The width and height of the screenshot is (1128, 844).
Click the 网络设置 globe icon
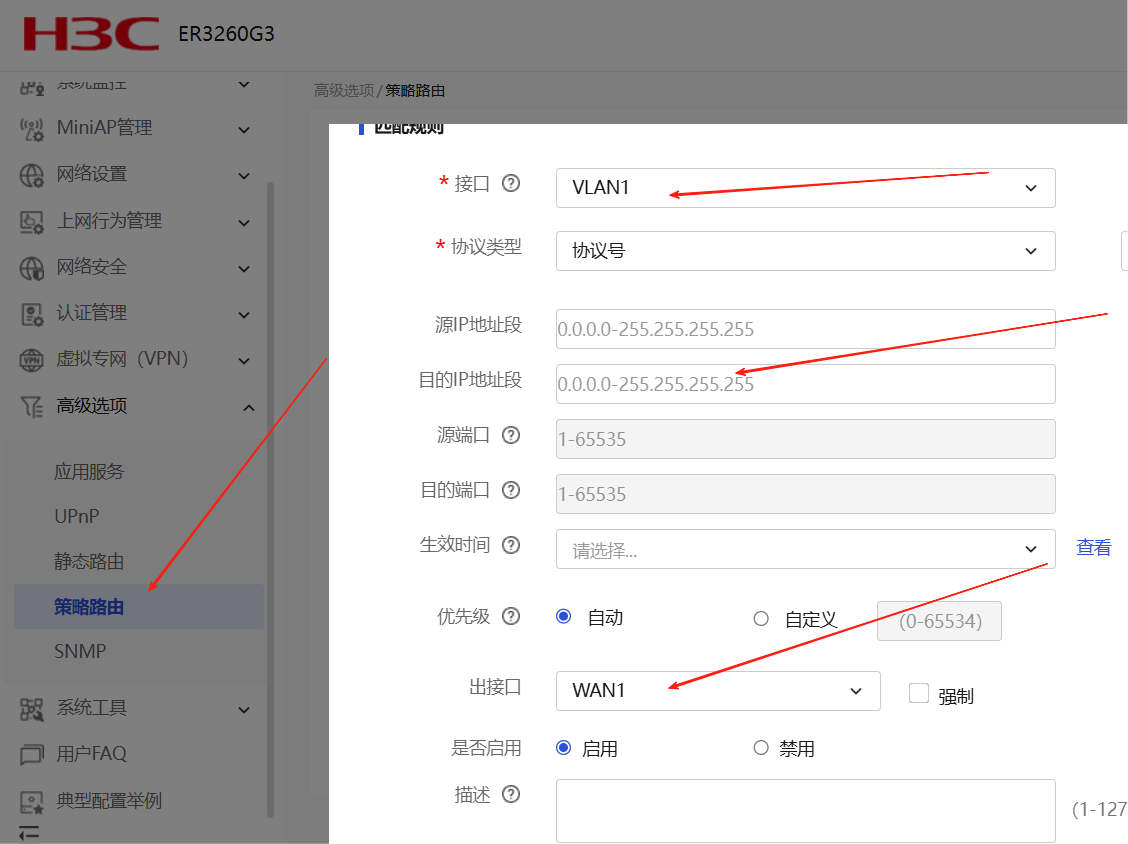click(32, 176)
